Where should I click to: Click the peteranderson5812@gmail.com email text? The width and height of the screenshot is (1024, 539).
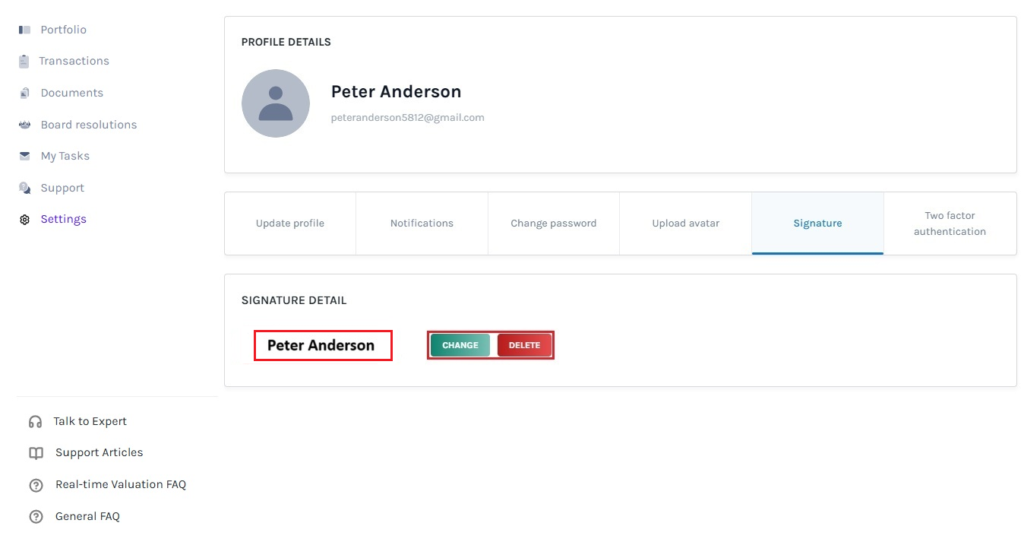(x=408, y=118)
